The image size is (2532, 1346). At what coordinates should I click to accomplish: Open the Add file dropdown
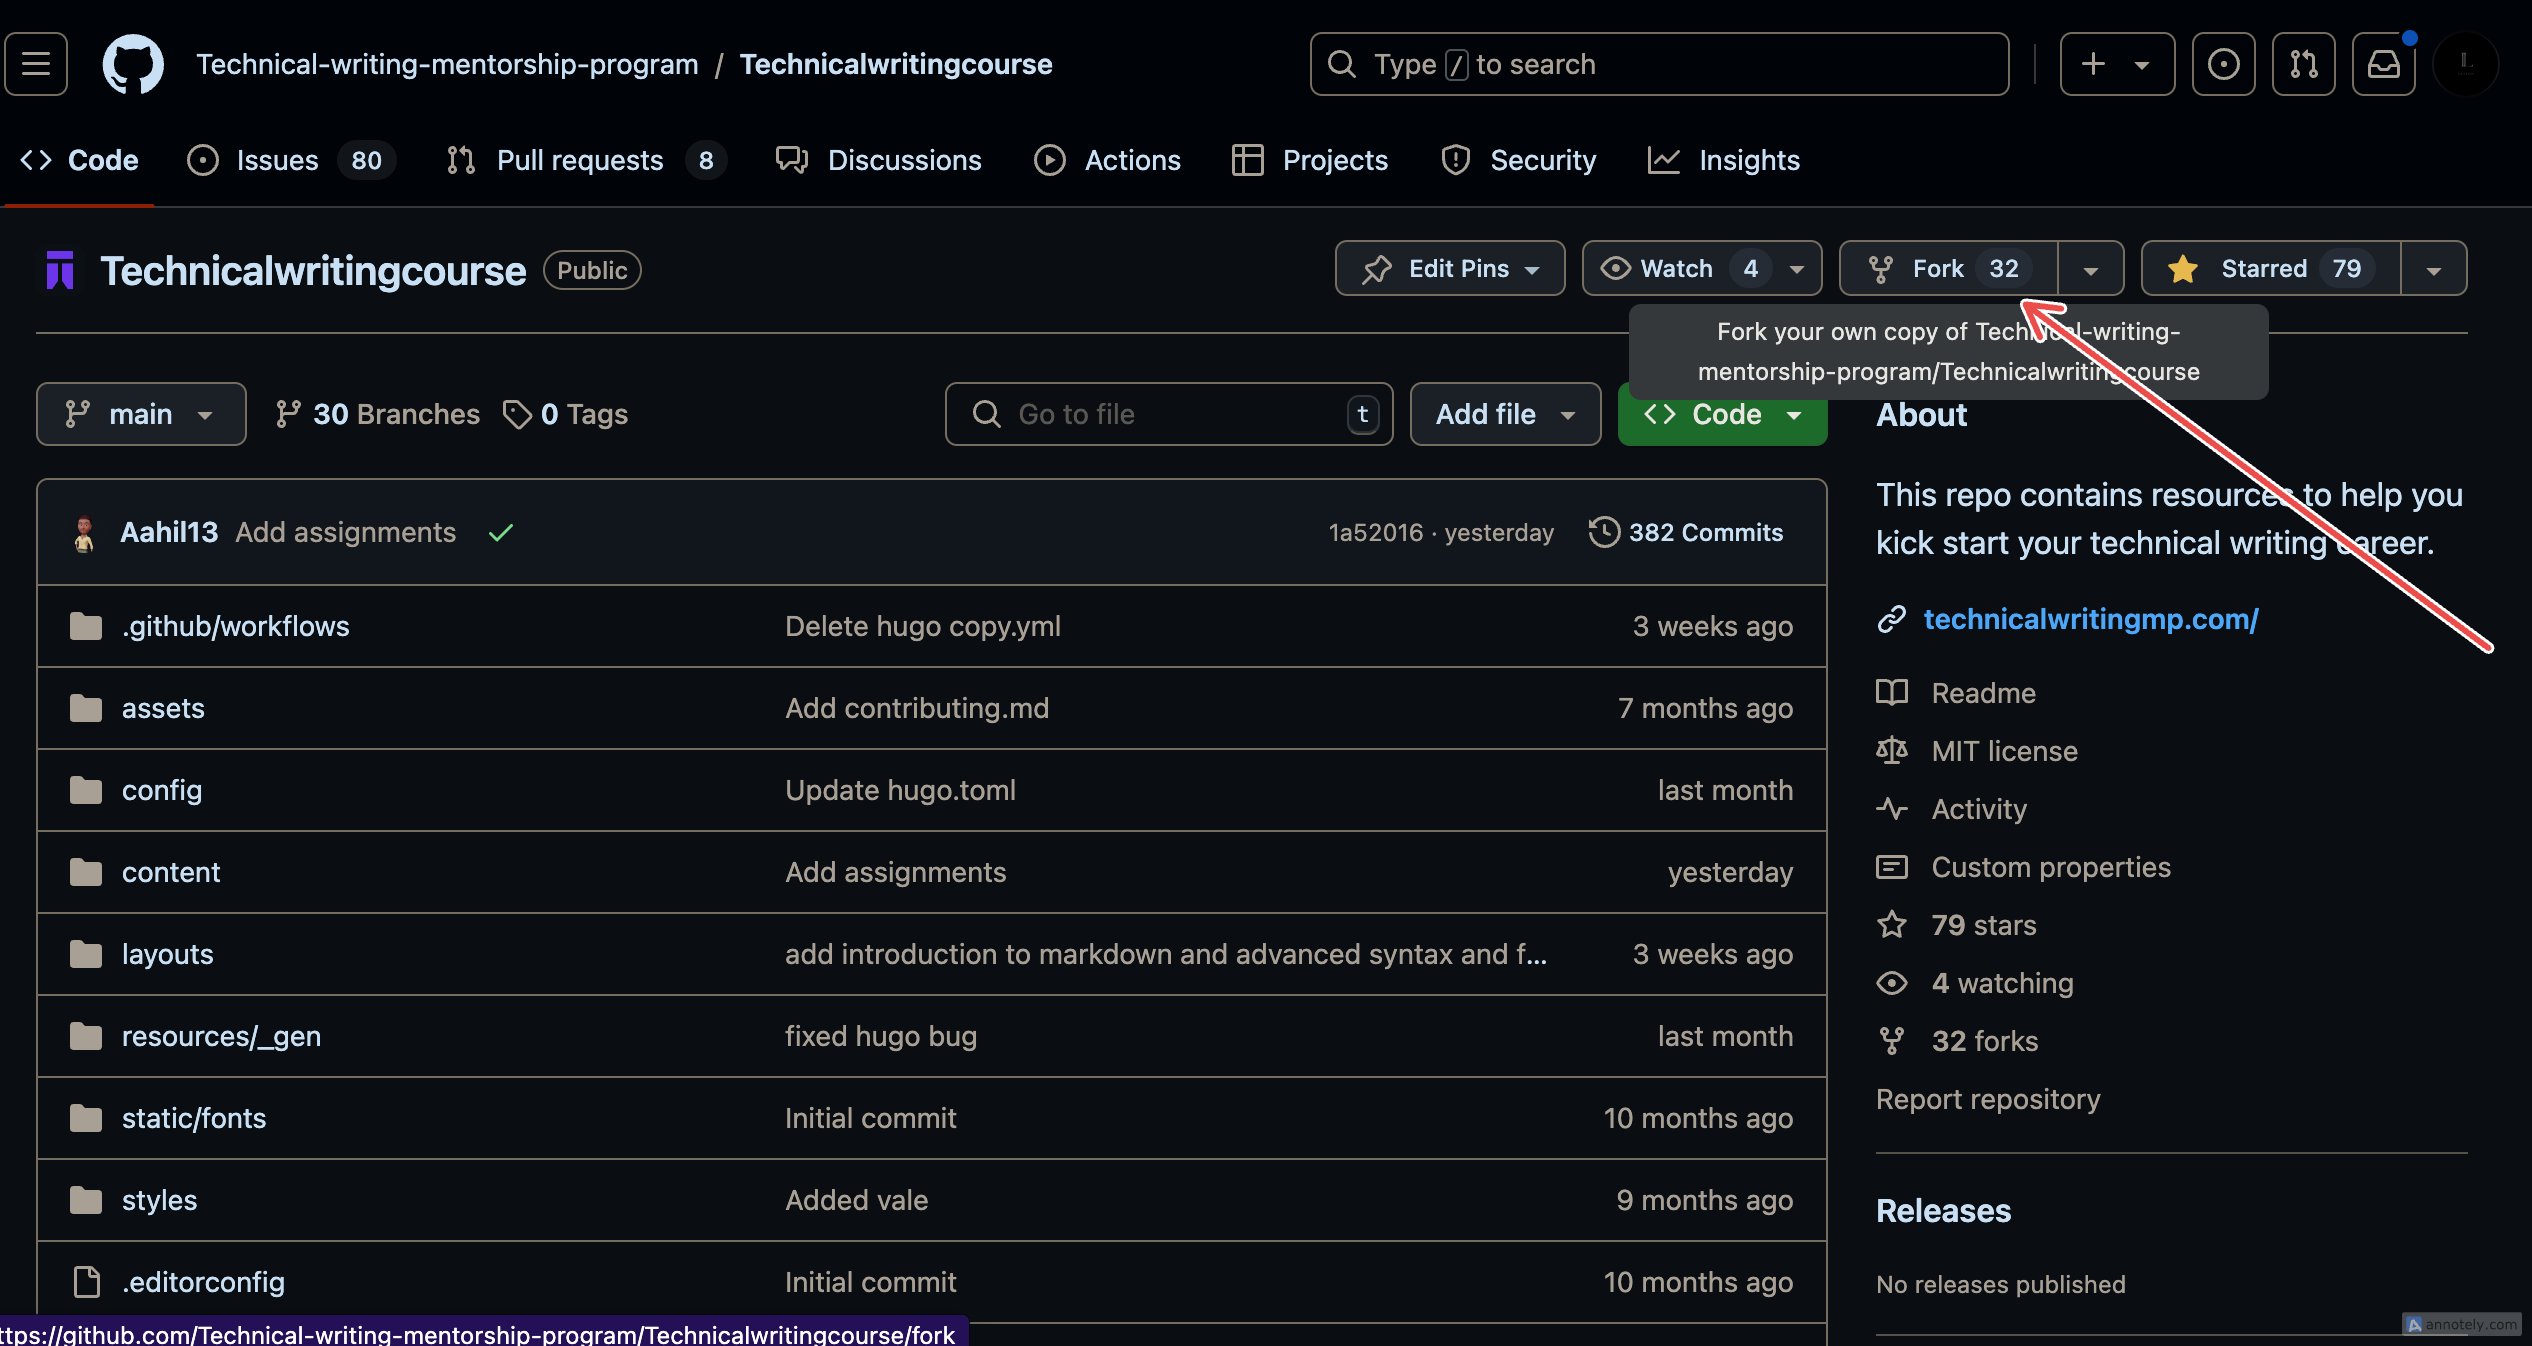pos(1505,414)
